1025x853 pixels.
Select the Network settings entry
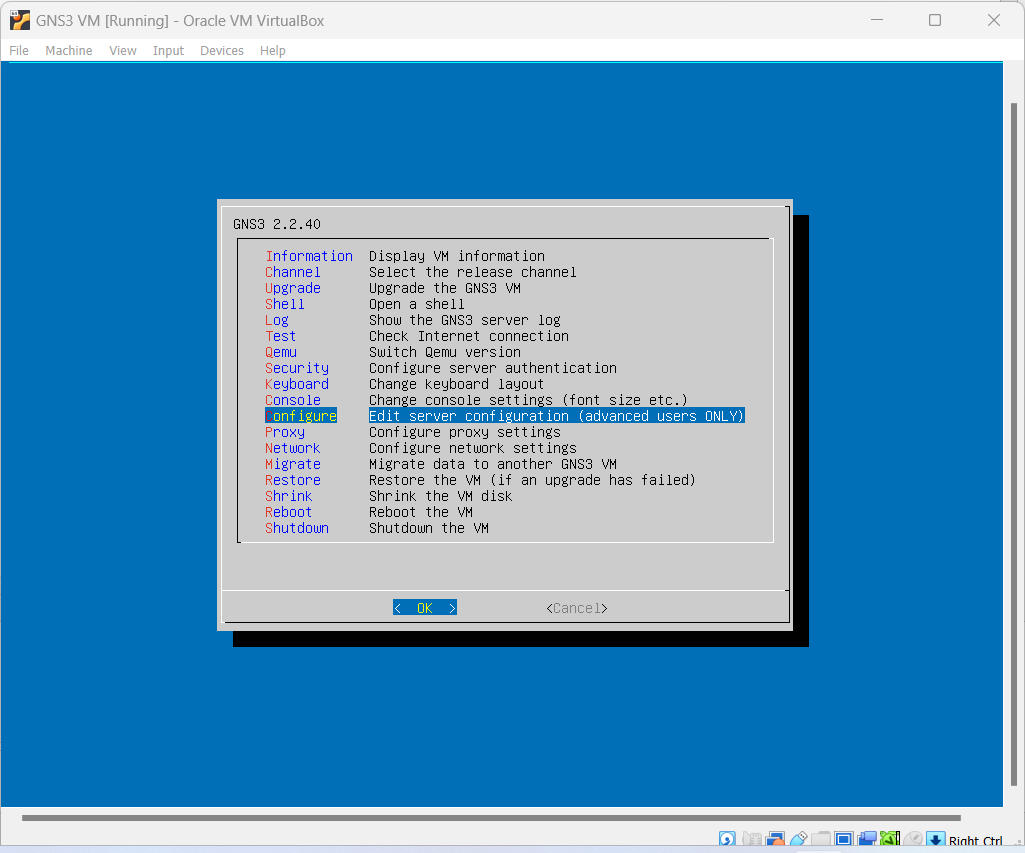click(420, 448)
